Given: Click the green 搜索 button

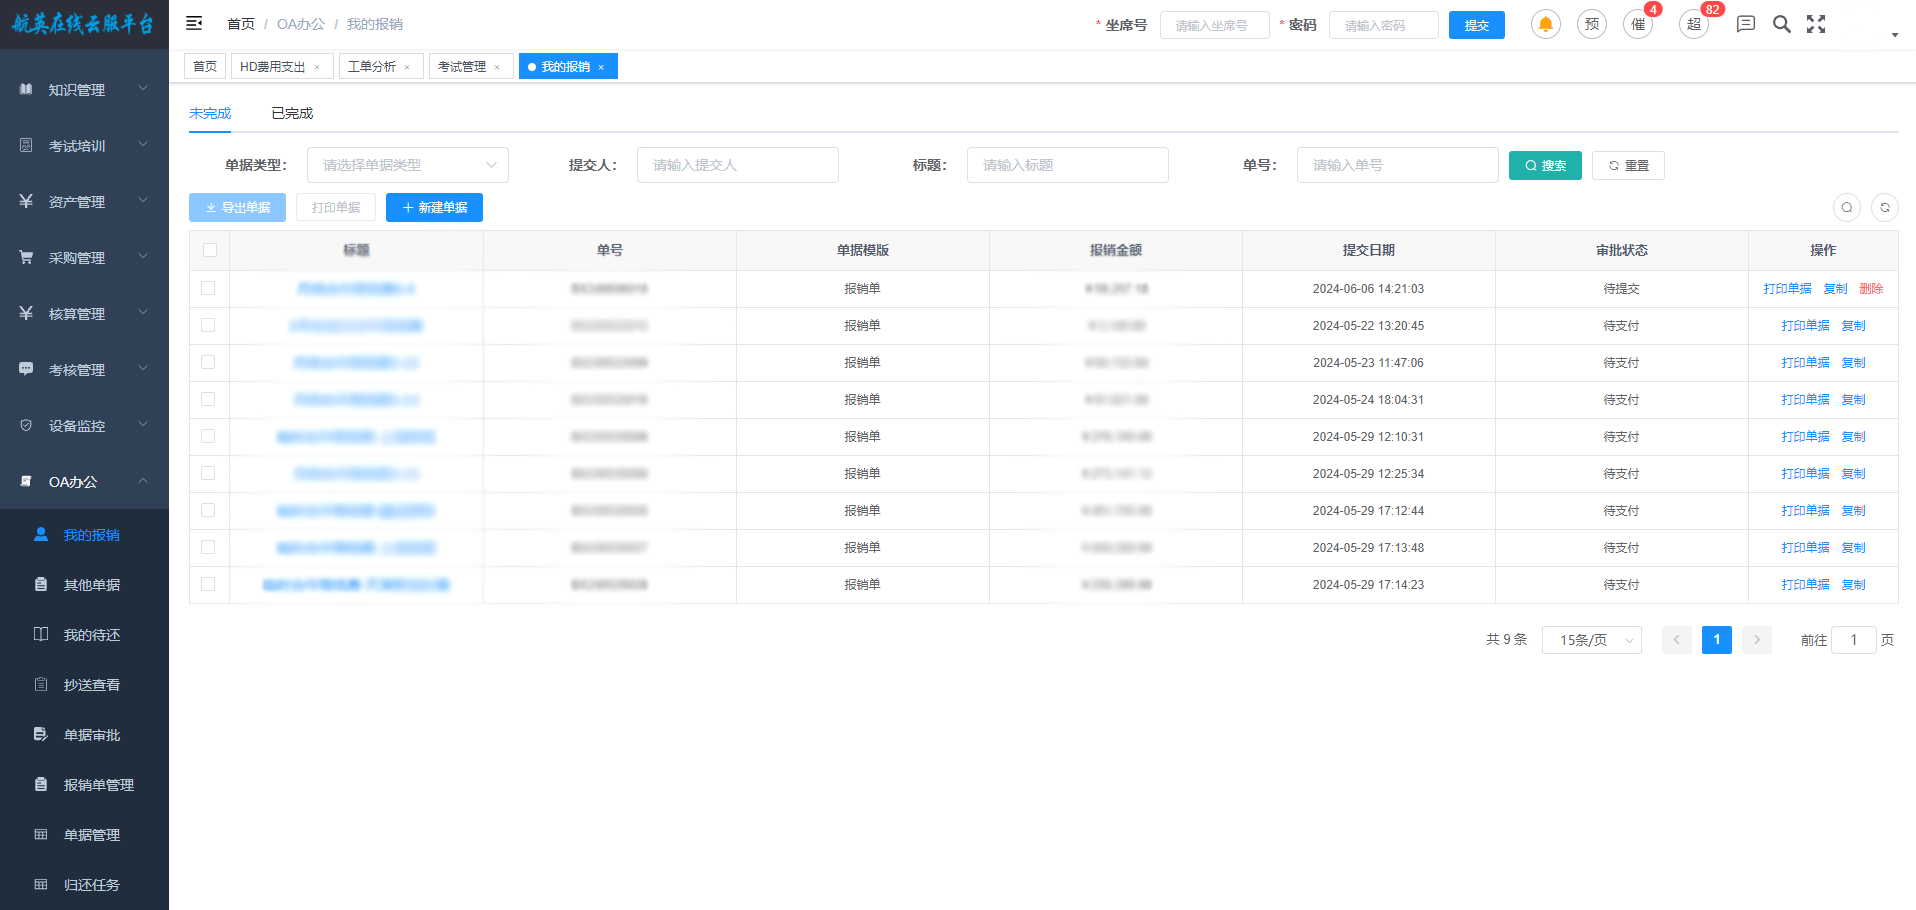Looking at the screenshot, I should (1545, 165).
